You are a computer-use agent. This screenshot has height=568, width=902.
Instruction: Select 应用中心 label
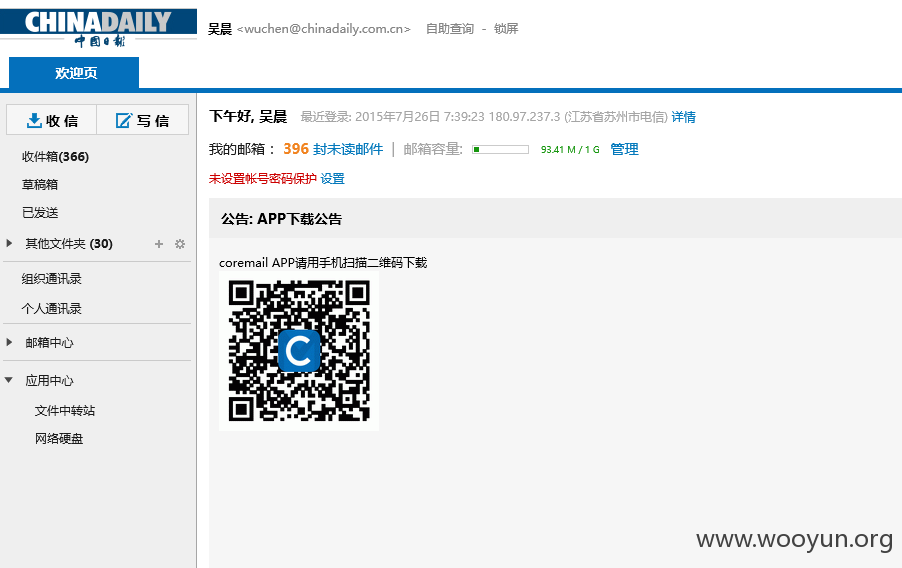point(49,380)
